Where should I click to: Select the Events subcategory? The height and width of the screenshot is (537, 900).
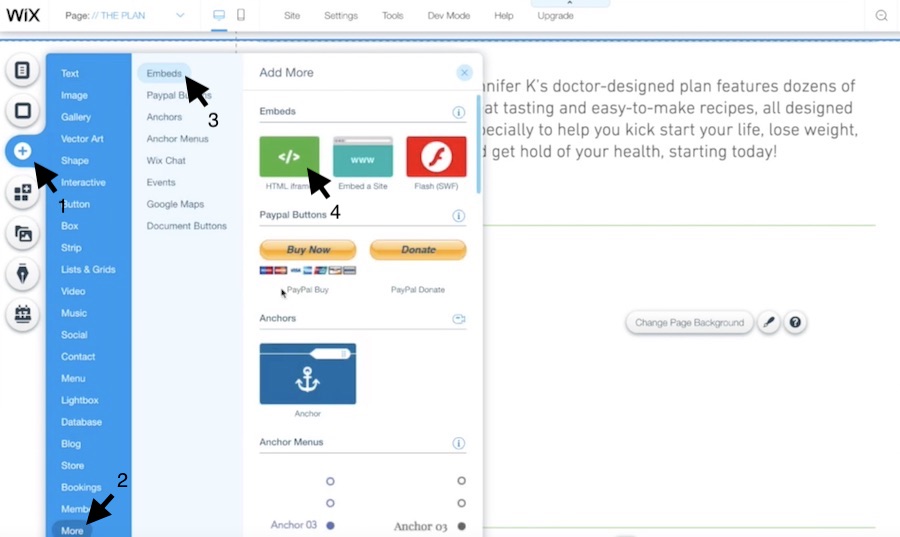click(161, 182)
